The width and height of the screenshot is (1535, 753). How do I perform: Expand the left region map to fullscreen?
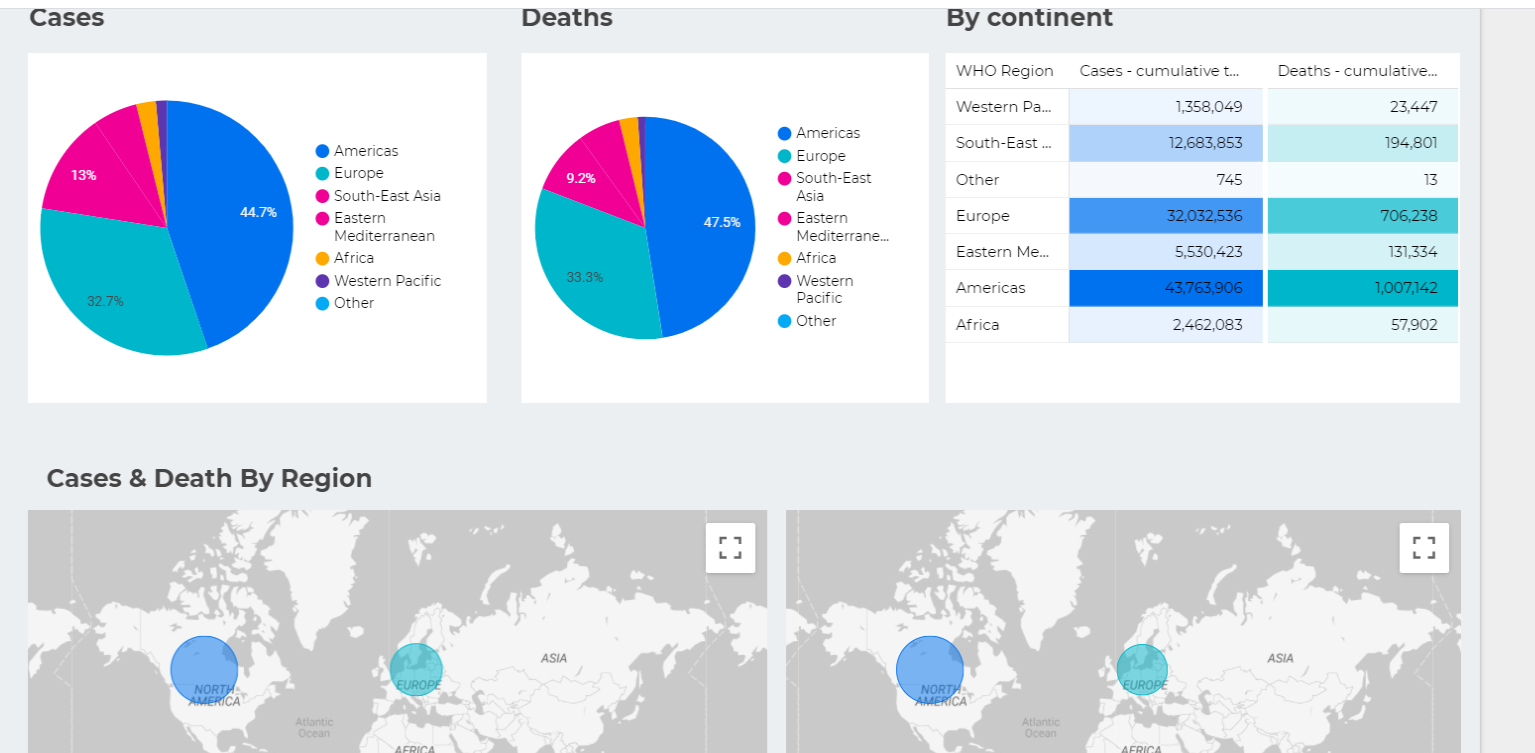click(x=730, y=547)
